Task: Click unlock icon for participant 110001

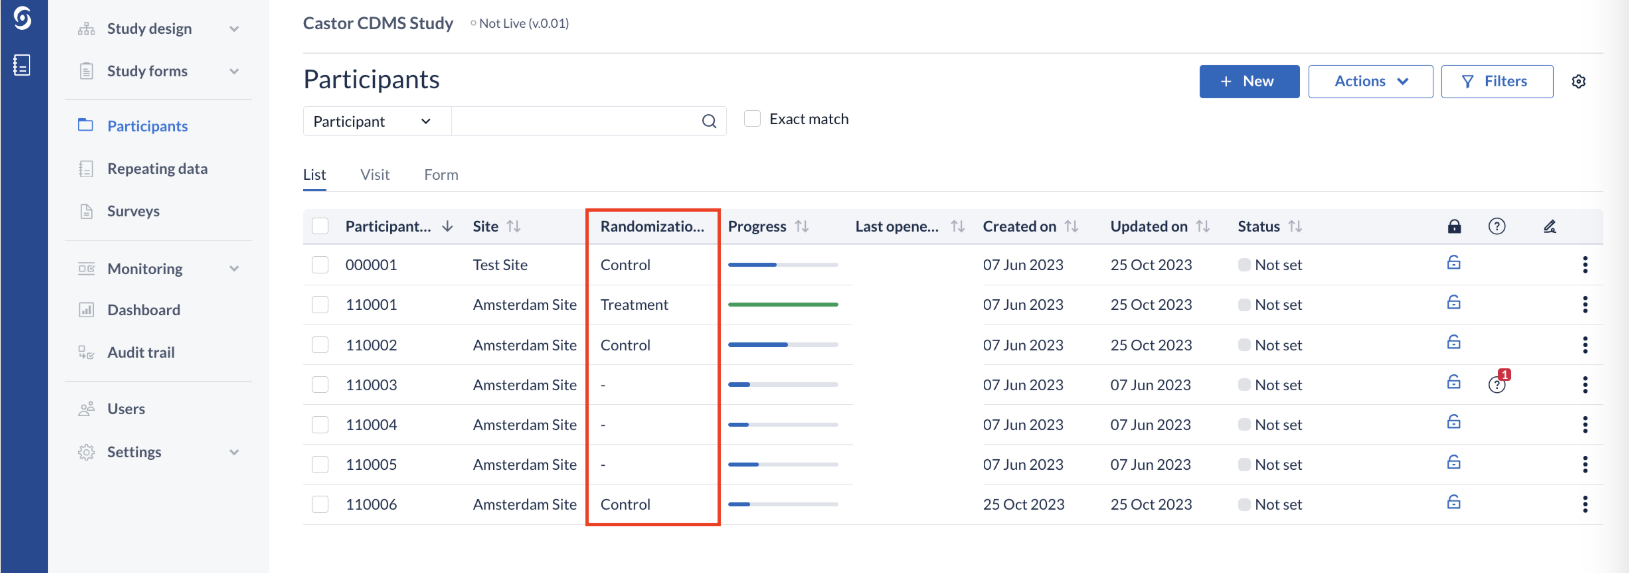Action: point(1454,303)
